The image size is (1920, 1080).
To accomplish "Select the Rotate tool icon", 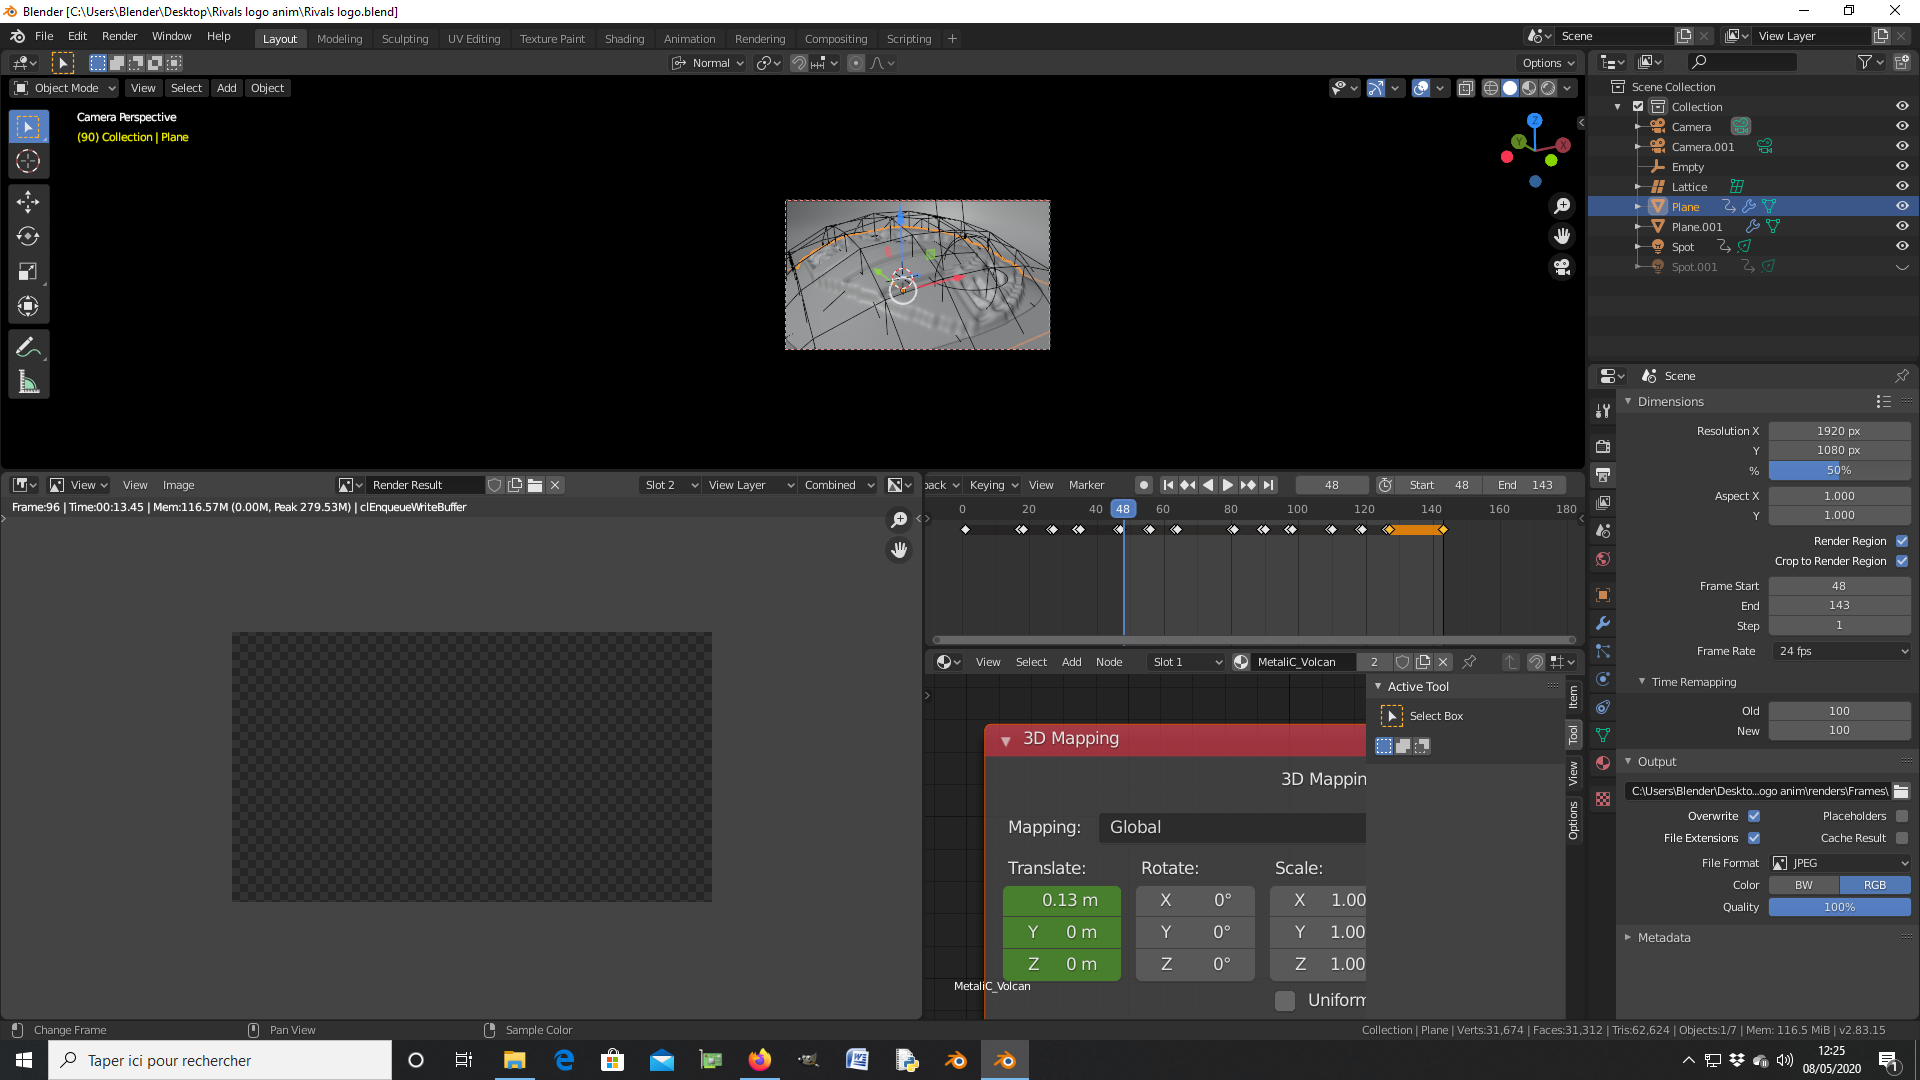I will click(x=28, y=237).
